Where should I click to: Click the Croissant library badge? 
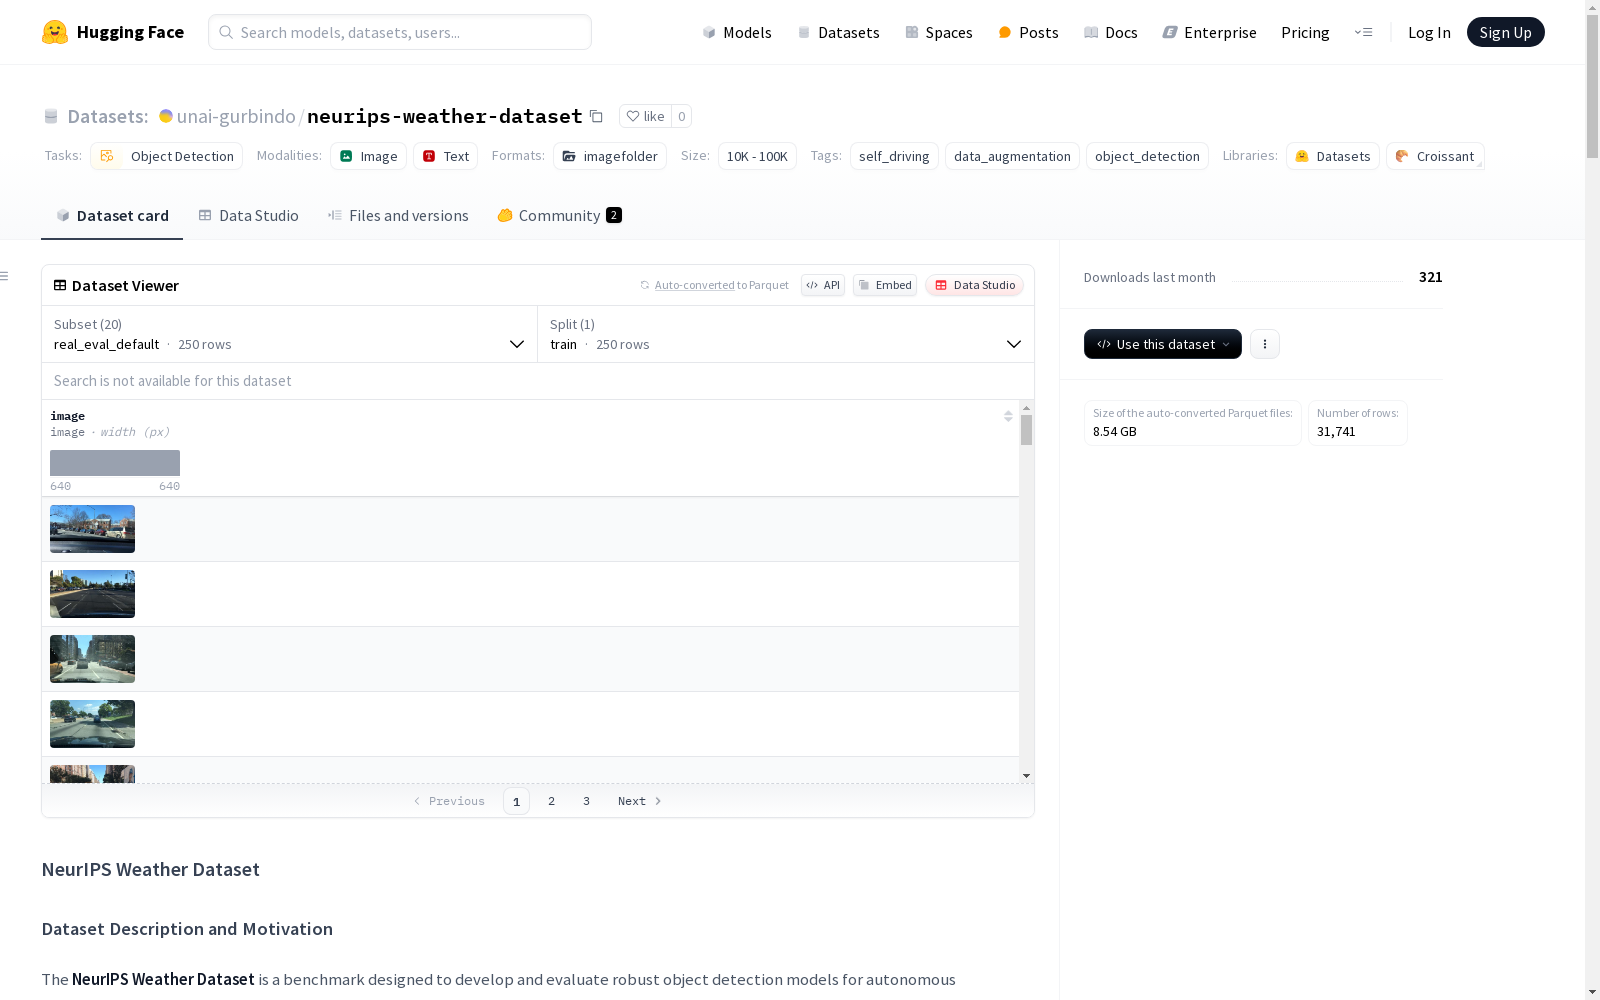[1434, 156]
